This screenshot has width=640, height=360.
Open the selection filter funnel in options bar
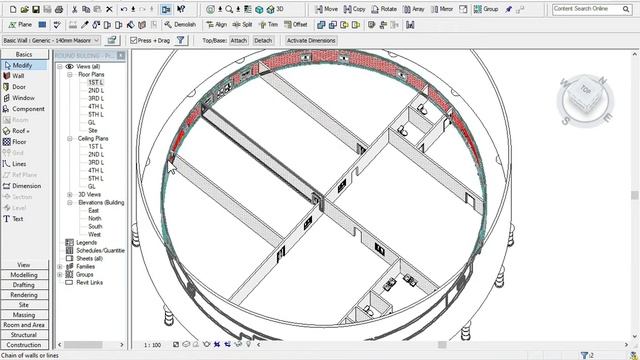pos(180,40)
